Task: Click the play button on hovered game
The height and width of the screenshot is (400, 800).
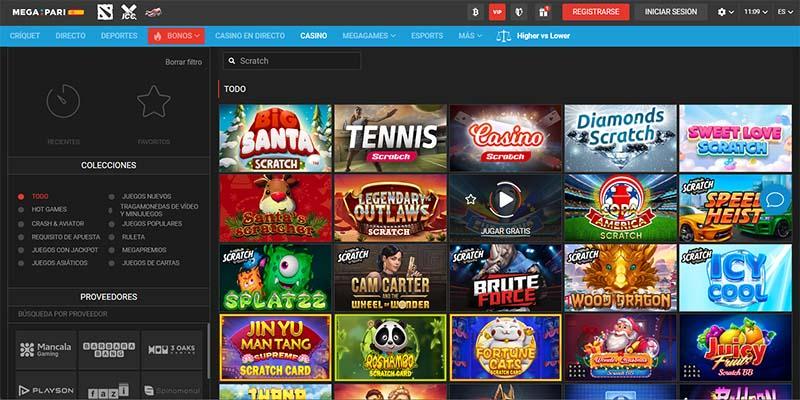Action: (x=506, y=199)
